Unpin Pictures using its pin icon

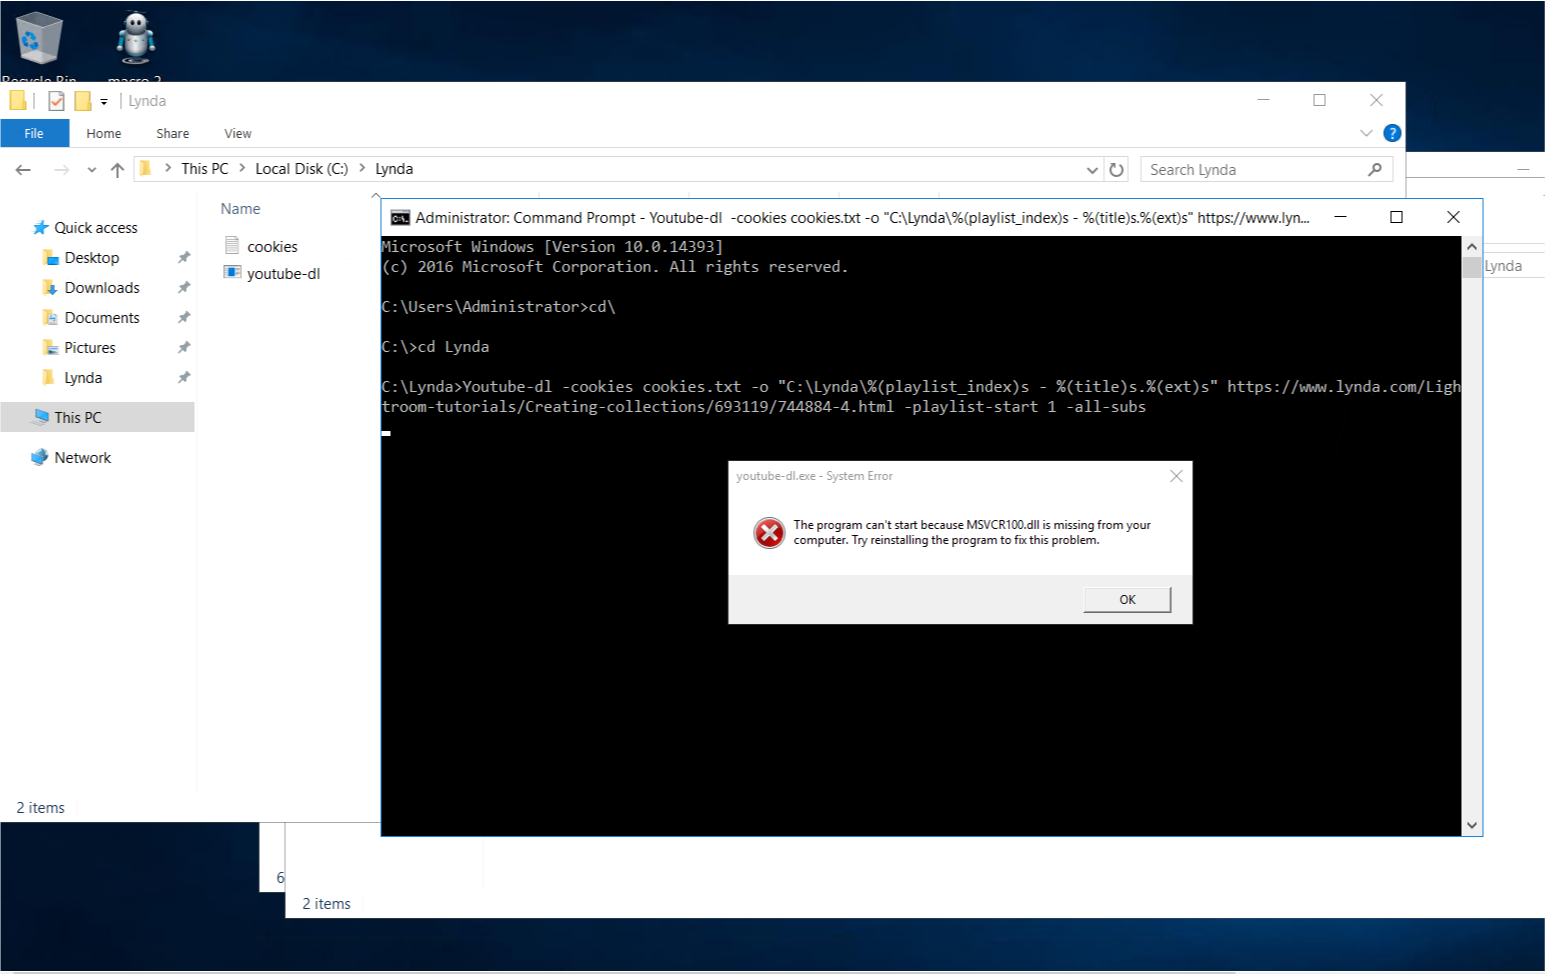tap(184, 348)
